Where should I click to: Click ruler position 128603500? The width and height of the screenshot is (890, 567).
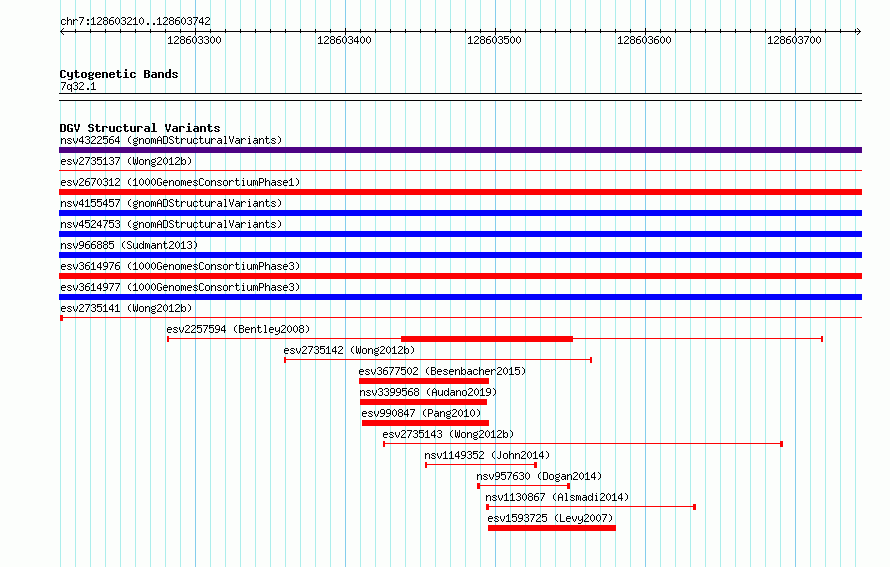tap(494, 40)
